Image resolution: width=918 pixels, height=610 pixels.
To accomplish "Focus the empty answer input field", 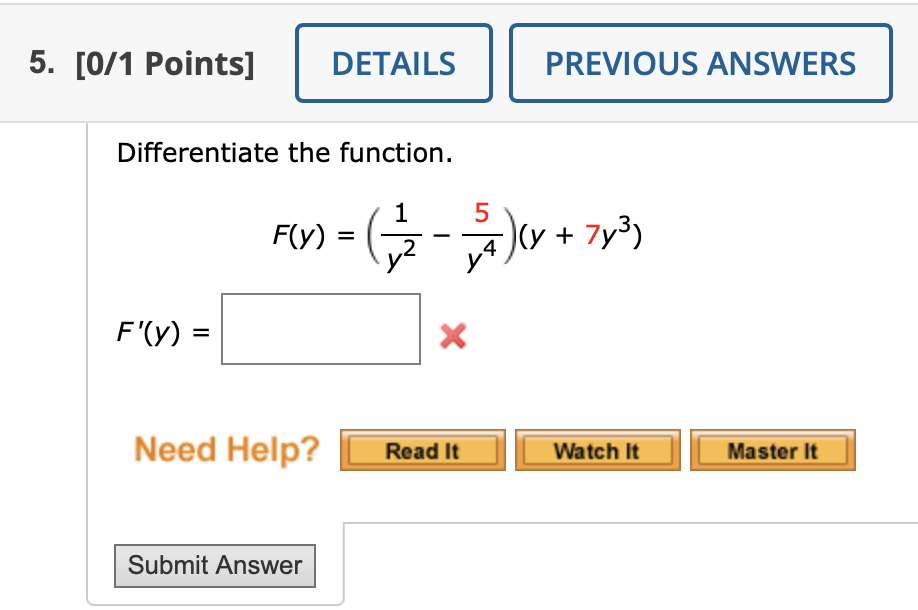I will tap(320, 329).
